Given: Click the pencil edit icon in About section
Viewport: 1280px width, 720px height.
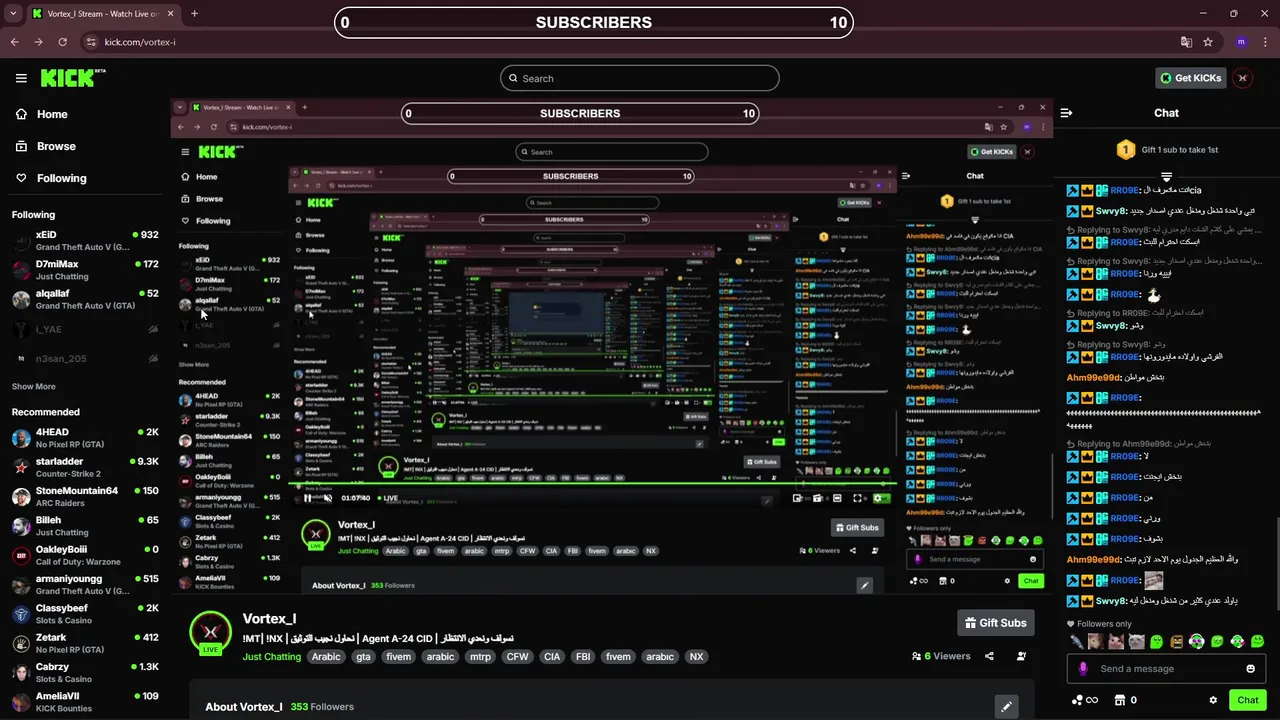Looking at the screenshot, I should point(1006,707).
